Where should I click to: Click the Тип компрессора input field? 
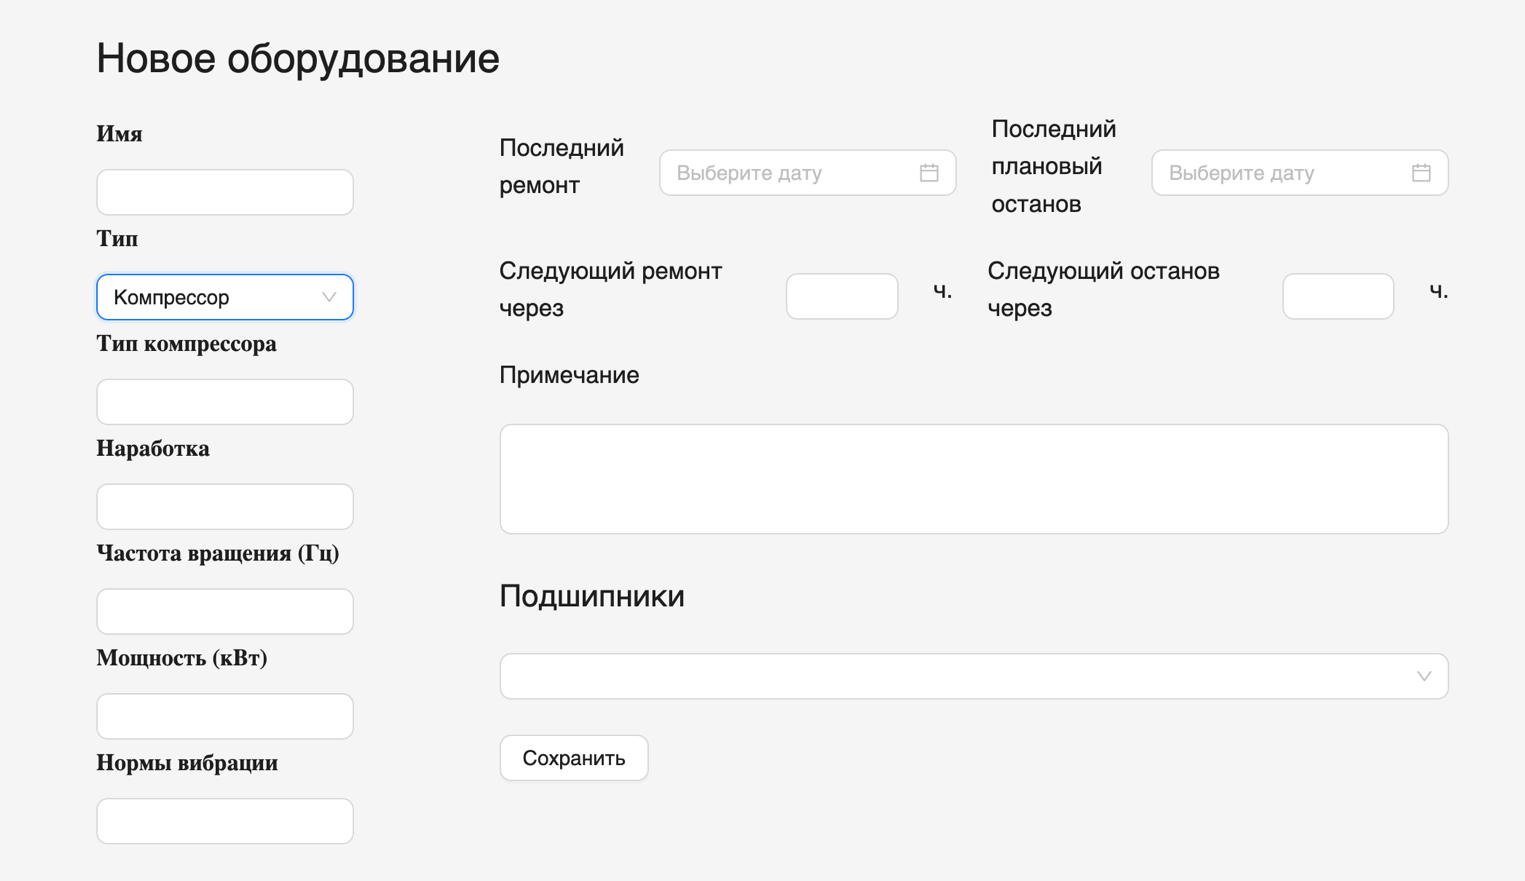click(224, 401)
